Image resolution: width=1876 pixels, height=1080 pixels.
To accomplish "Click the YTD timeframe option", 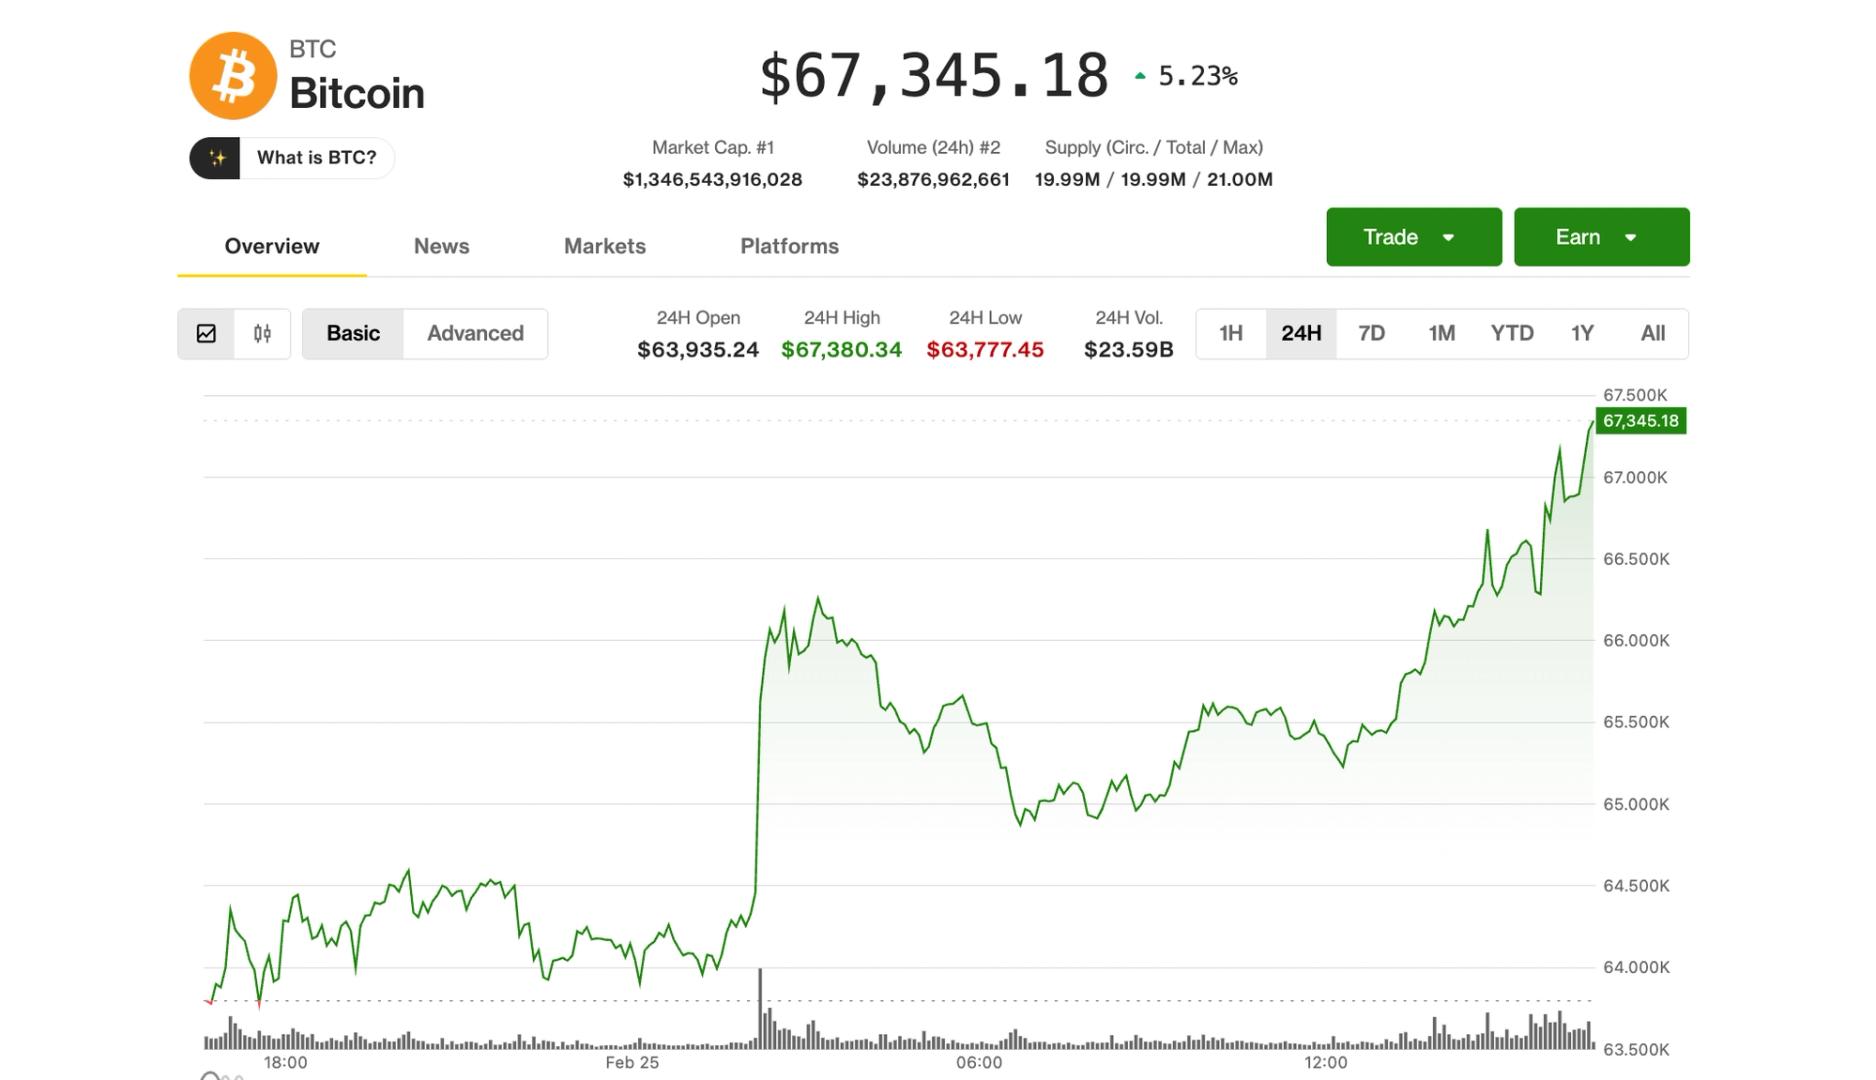I will point(1512,334).
